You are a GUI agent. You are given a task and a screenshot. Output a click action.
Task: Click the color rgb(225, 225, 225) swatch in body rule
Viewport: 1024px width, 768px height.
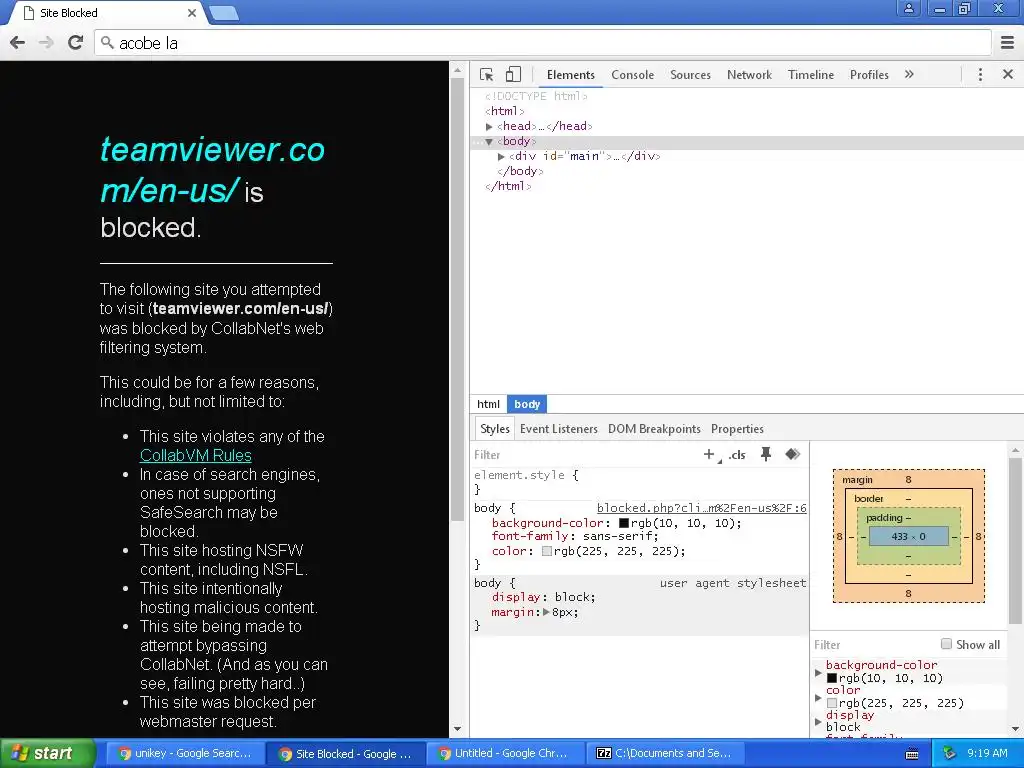coord(547,551)
